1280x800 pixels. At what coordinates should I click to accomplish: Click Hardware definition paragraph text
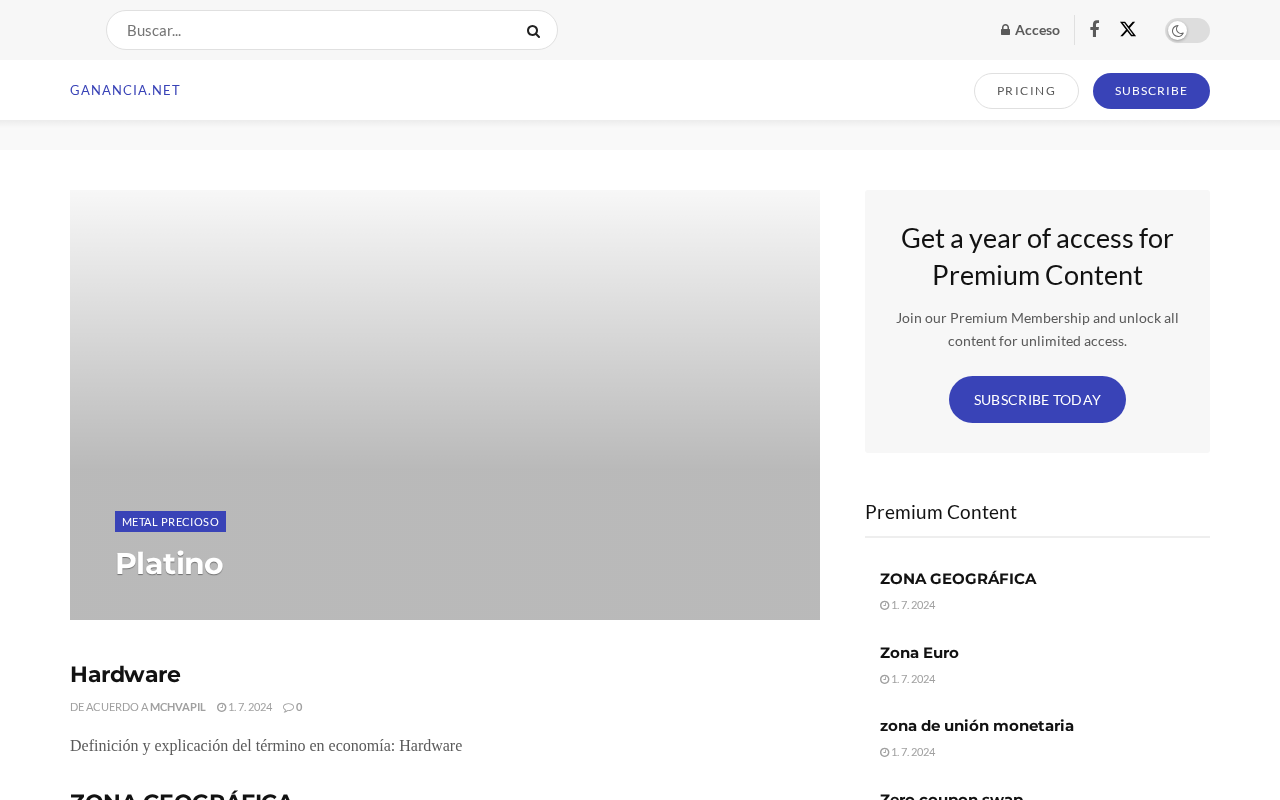tap(266, 746)
